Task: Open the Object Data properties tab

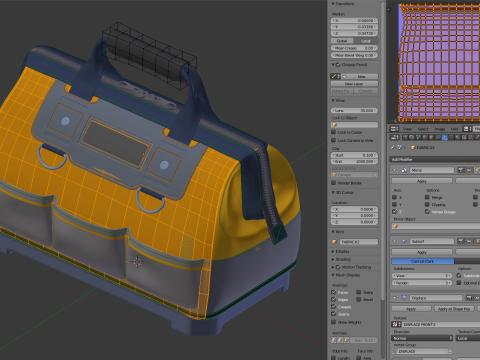Action: point(451,137)
